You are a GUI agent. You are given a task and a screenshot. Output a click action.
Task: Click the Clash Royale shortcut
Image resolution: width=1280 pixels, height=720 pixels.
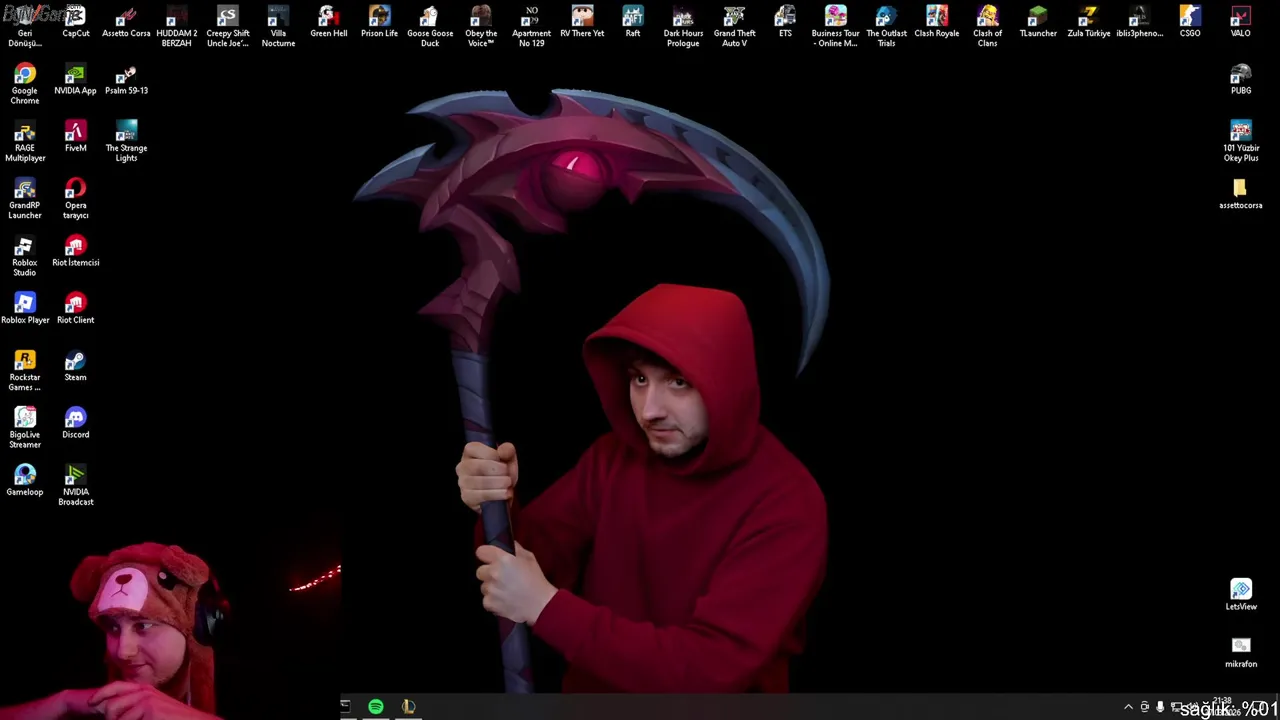point(937,22)
